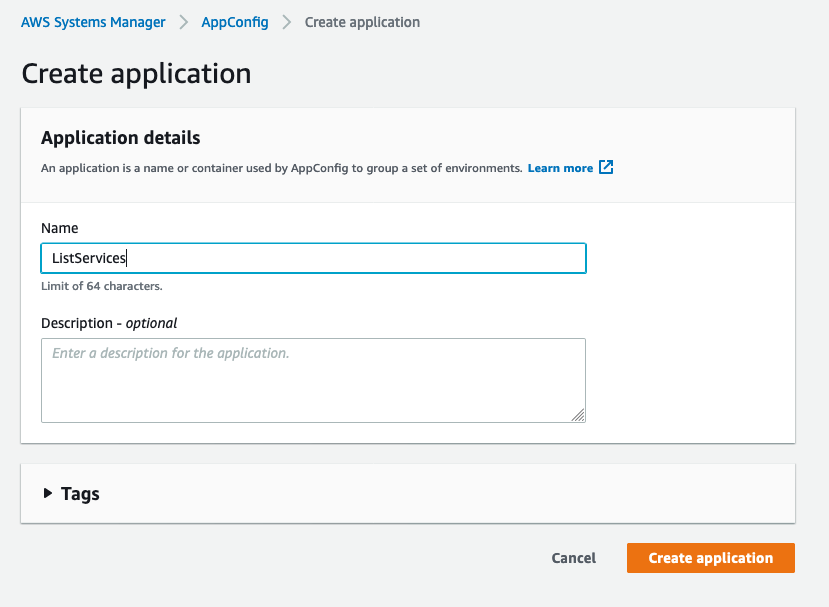
Task: Click the Create application page title
Action: 136,73
